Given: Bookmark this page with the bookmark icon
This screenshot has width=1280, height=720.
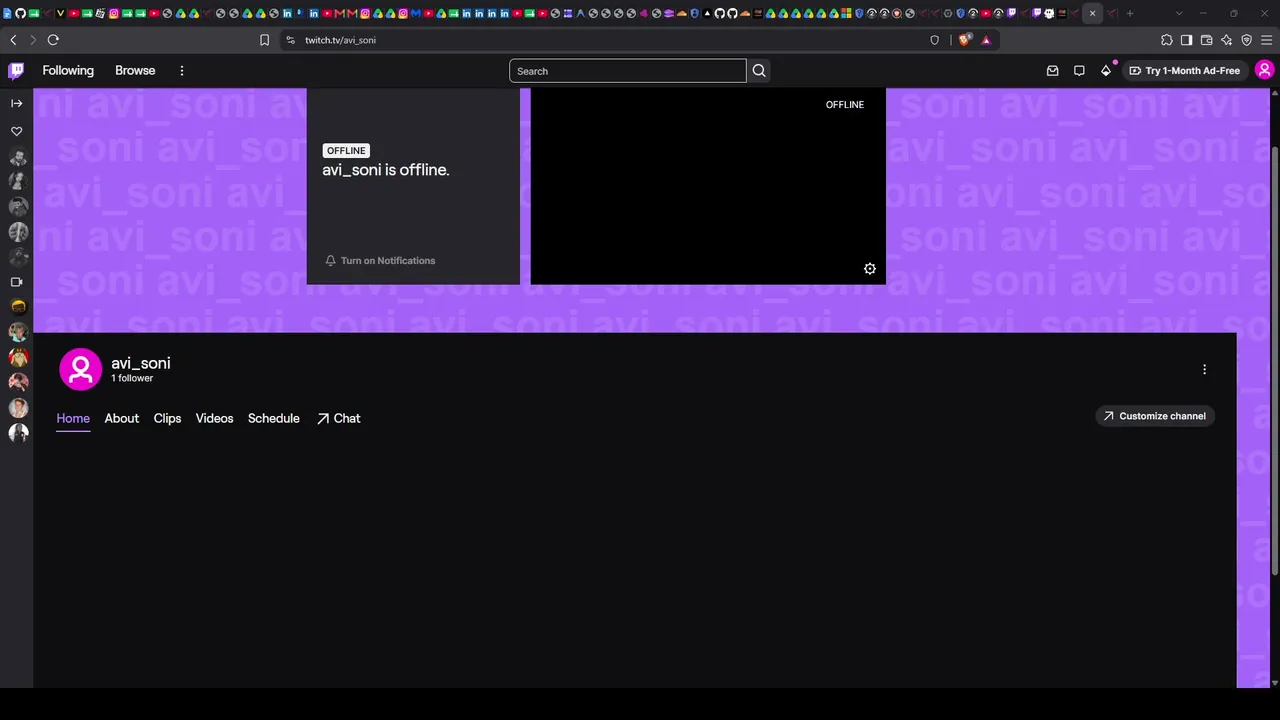Looking at the screenshot, I should click(264, 40).
